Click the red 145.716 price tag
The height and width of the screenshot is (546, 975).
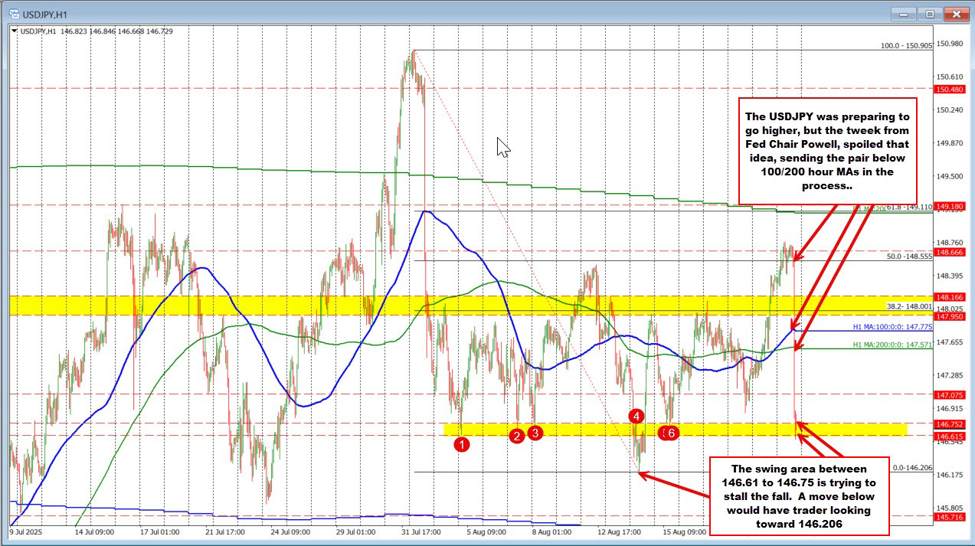(x=950, y=517)
